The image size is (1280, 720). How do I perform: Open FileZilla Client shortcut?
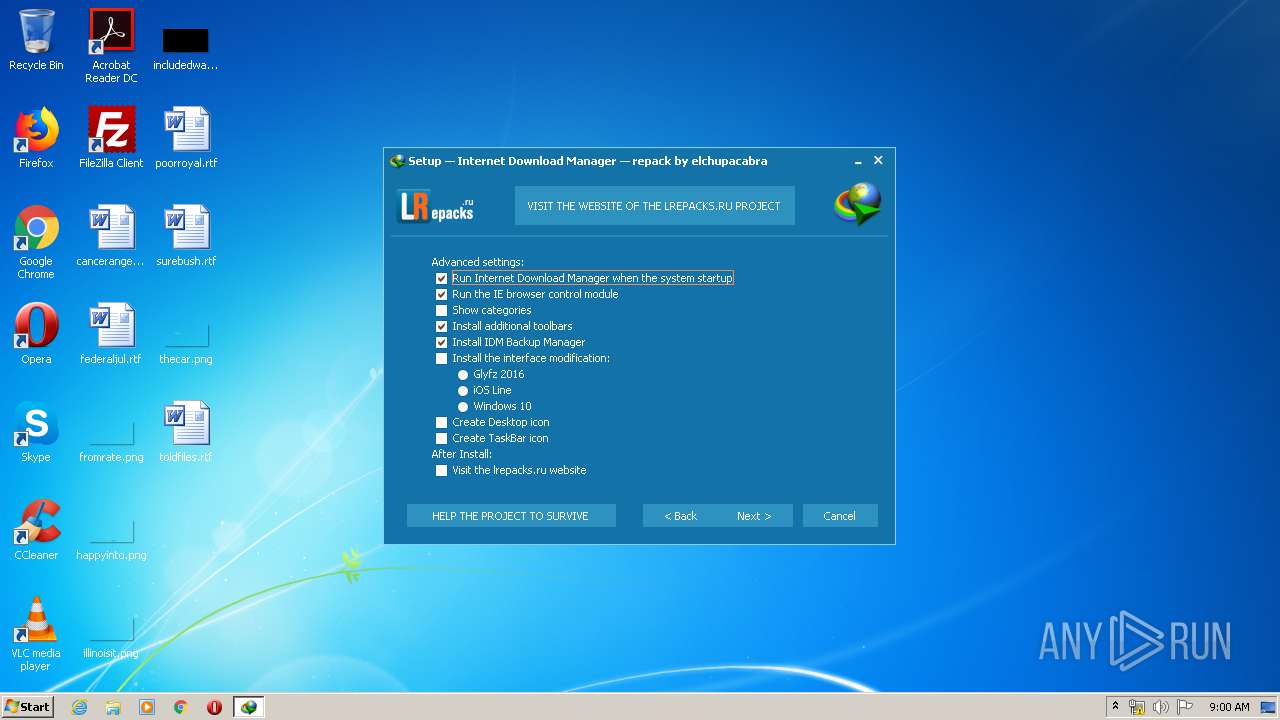pyautogui.click(x=111, y=138)
